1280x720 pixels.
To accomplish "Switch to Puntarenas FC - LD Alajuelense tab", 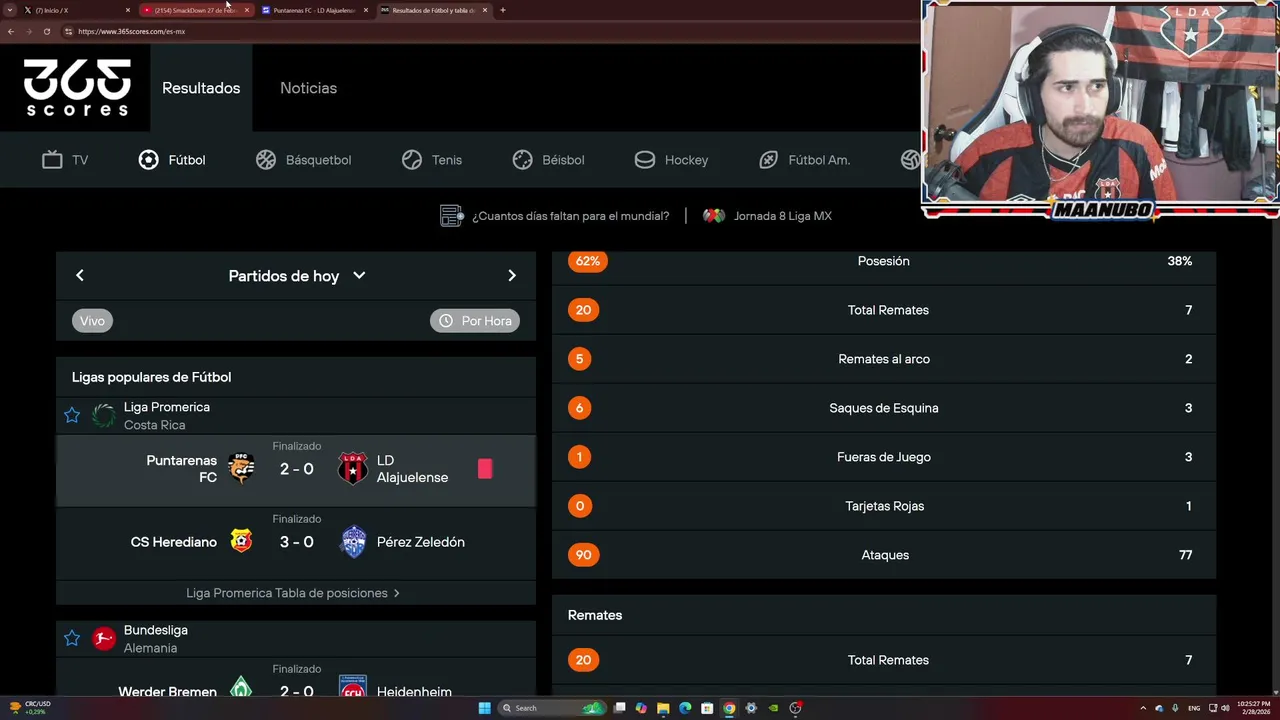I will coord(314,10).
